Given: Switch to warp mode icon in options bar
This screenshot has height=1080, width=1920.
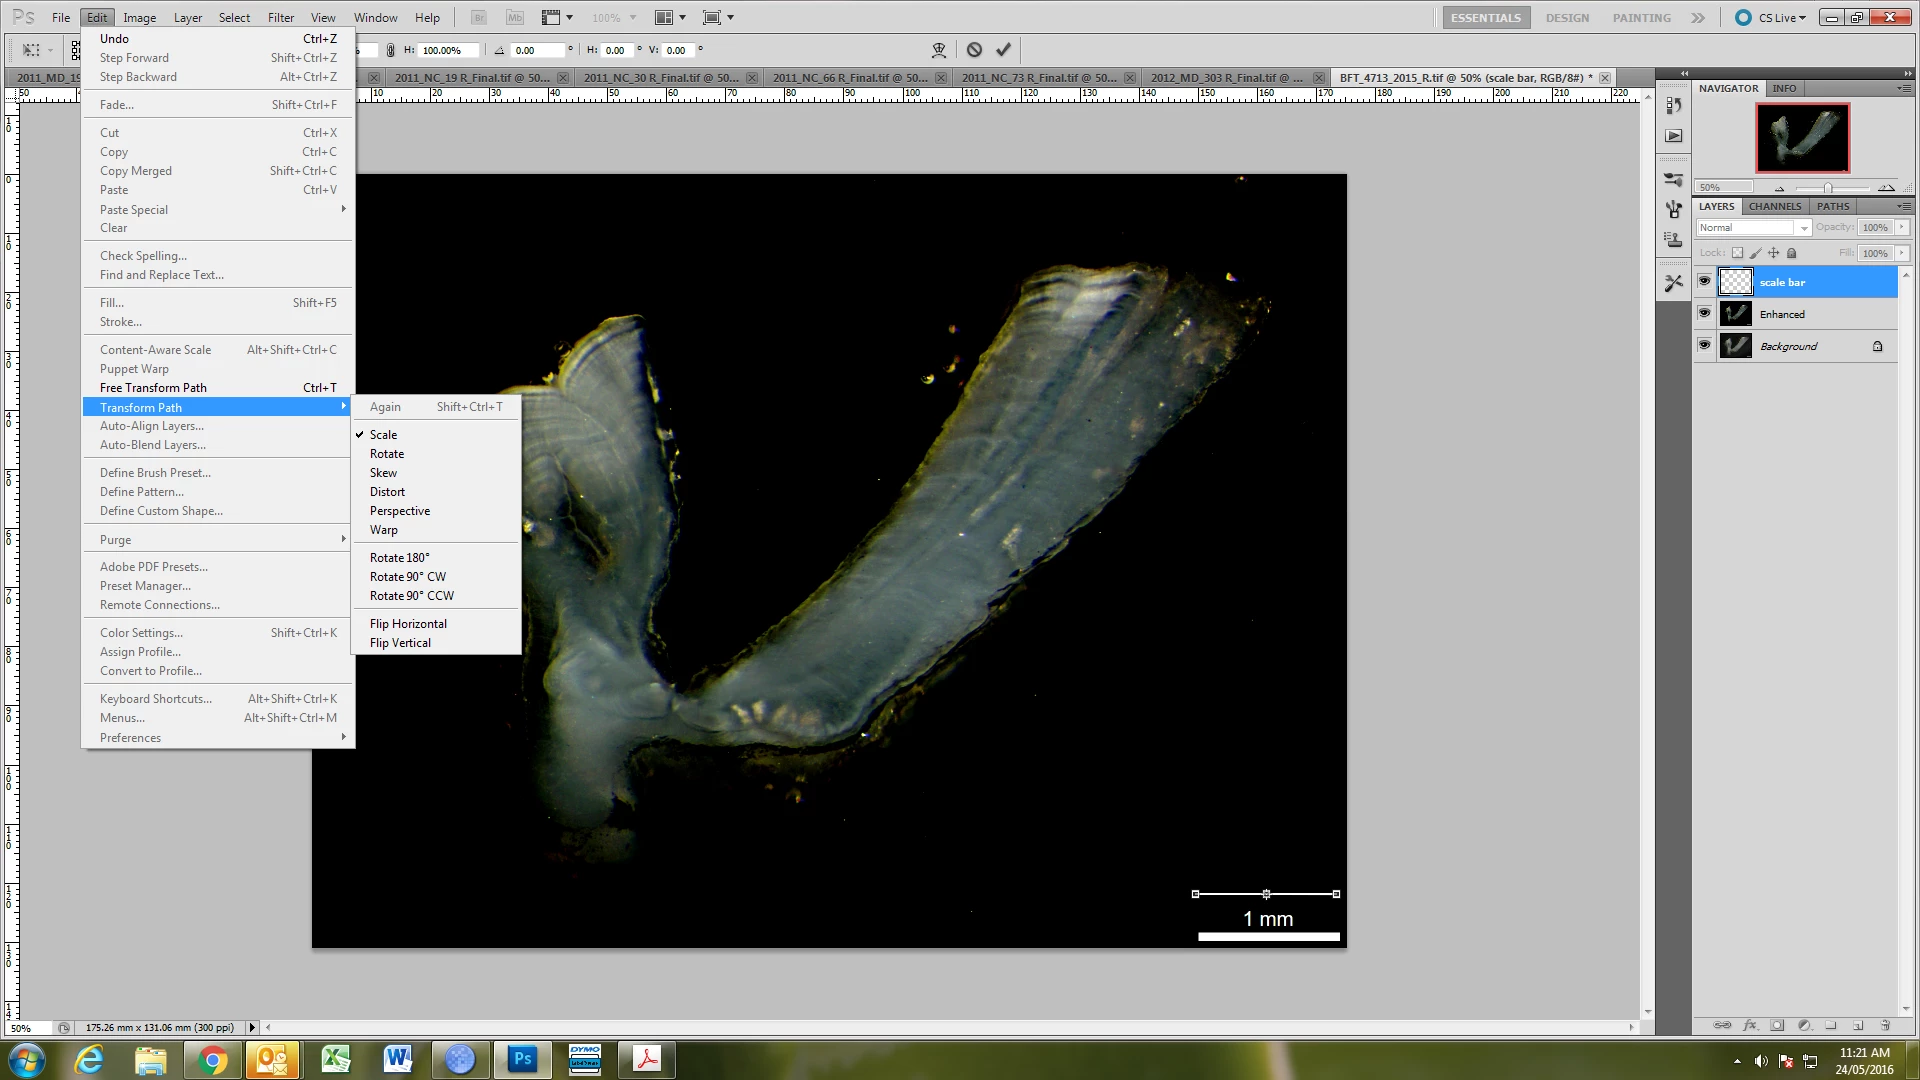Looking at the screenshot, I should (x=938, y=49).
